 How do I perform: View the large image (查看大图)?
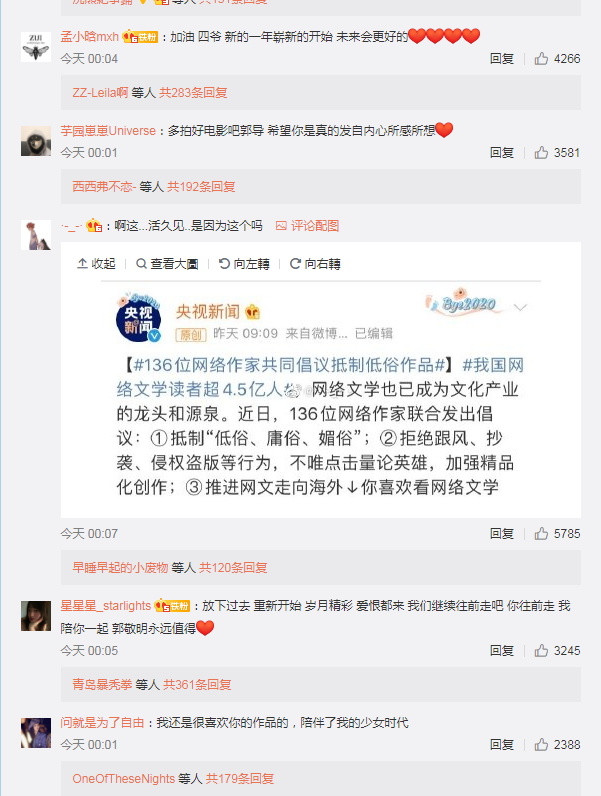(x=167, y=264)
